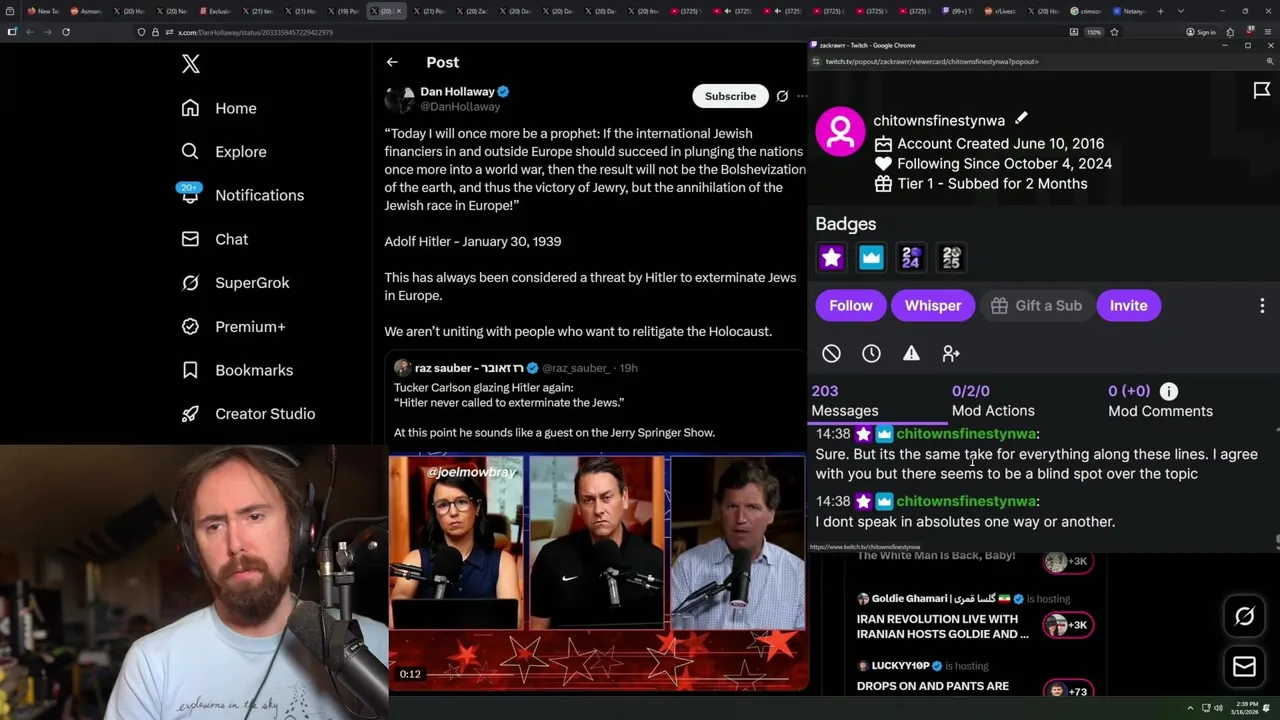Open Explore in the X sidebar

click(x=224, y=152)
